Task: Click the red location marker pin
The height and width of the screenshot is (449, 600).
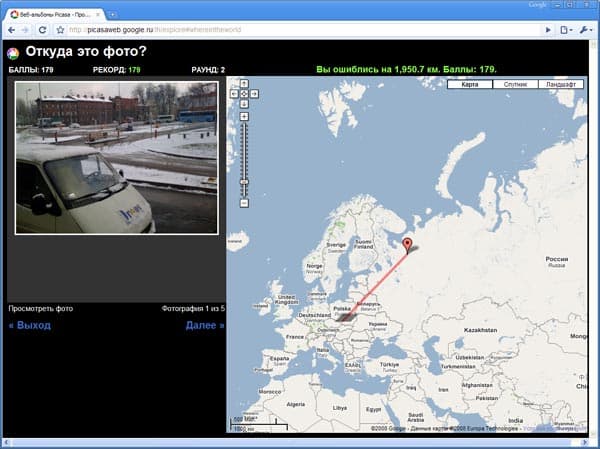Action: [408, 244]
